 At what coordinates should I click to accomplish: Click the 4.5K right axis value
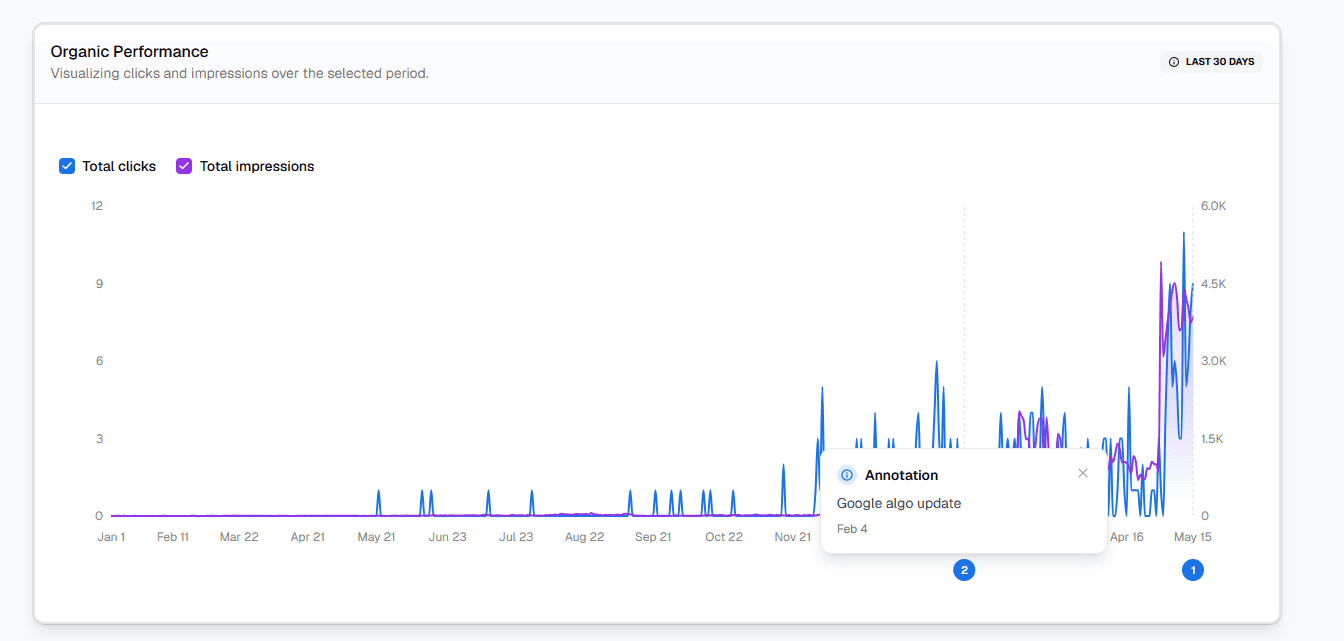[1213, 284]
